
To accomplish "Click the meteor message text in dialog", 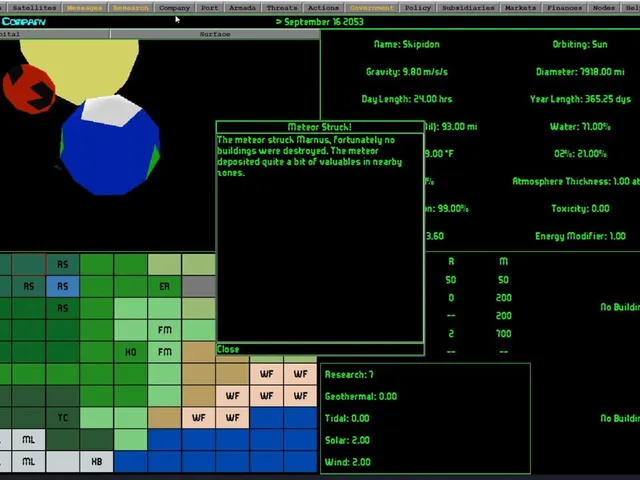I will (309, 156).
